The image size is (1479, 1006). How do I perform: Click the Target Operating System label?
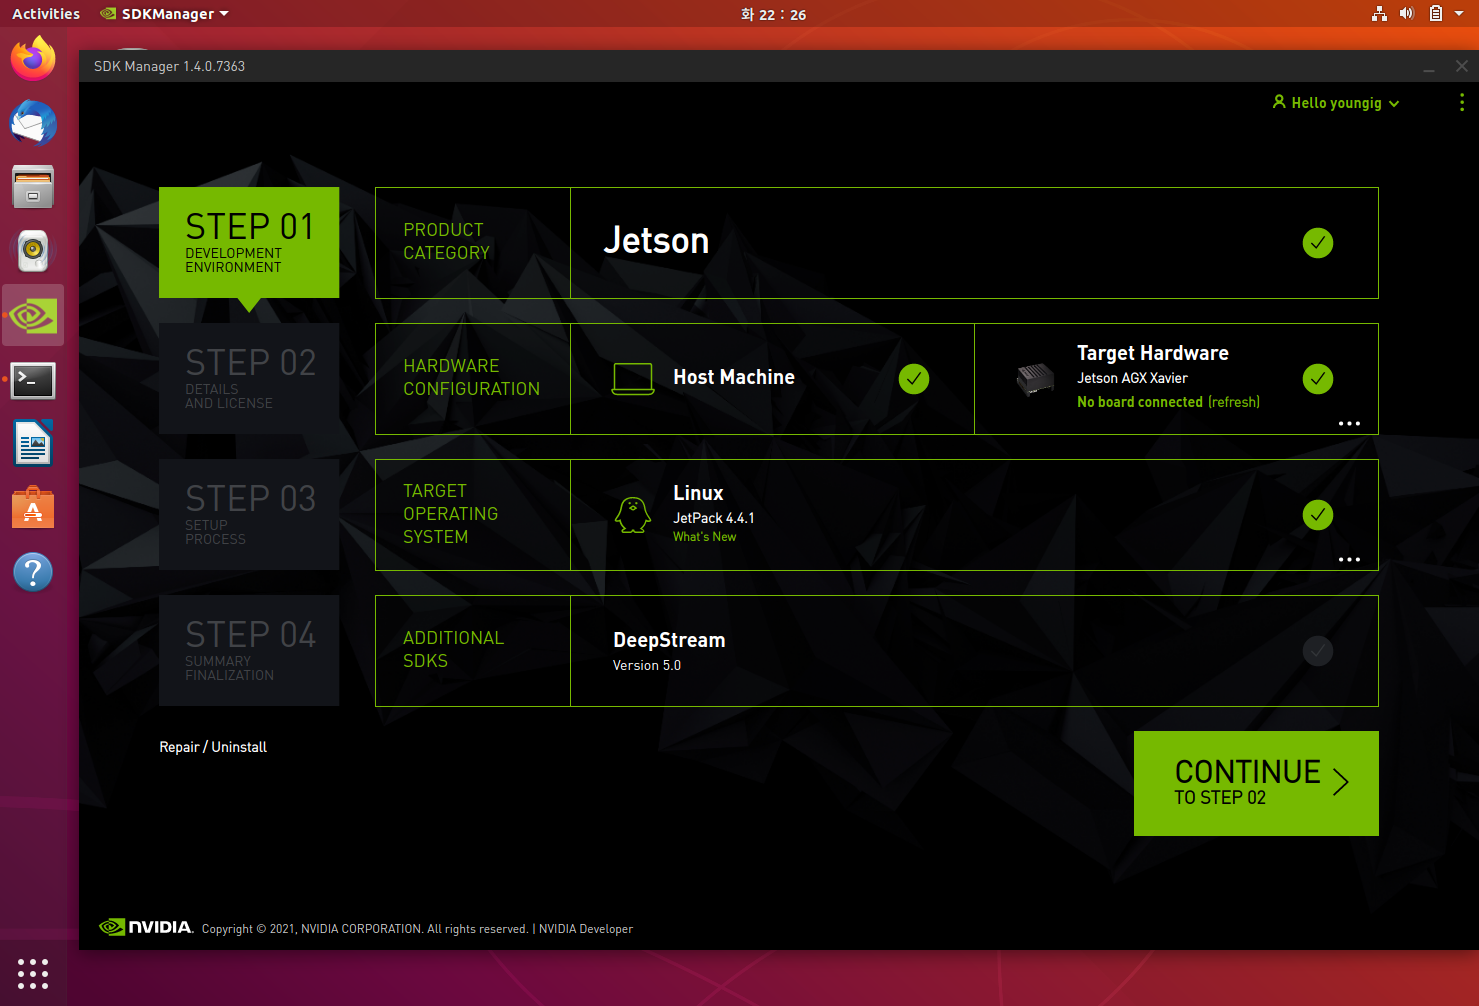click(450, 514)
